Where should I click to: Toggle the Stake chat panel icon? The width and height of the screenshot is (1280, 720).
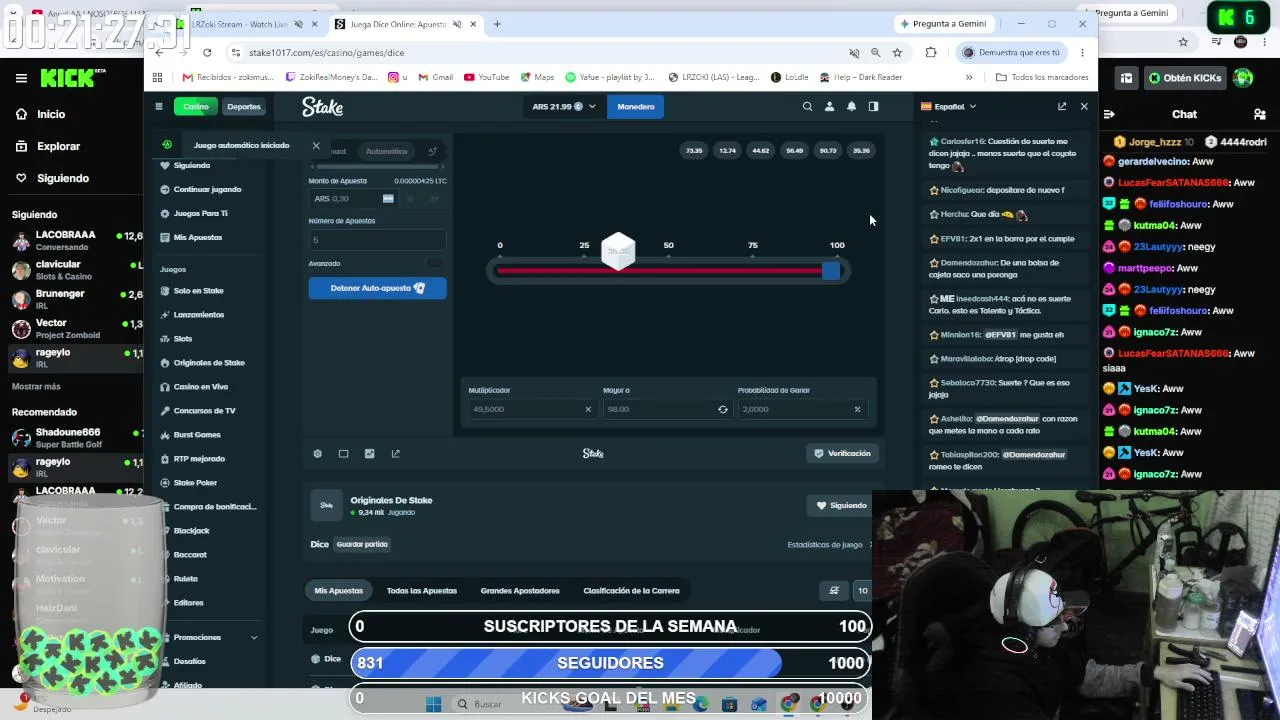pyautogui.click(x=873, y=106)
